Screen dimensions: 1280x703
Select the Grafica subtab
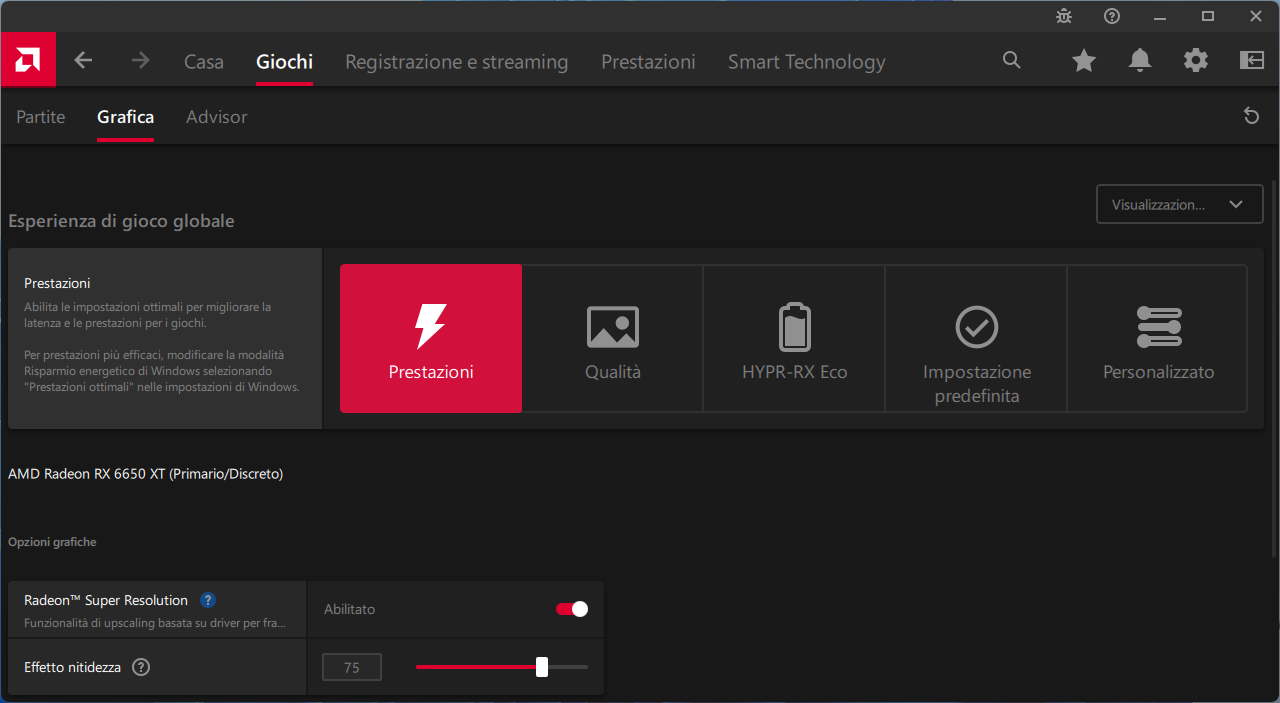126,117
